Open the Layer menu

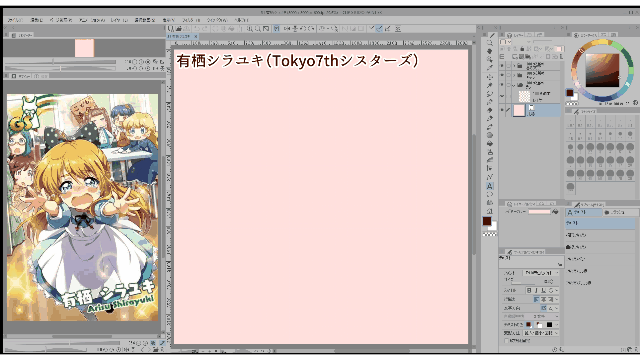click(x=119, y=20)
